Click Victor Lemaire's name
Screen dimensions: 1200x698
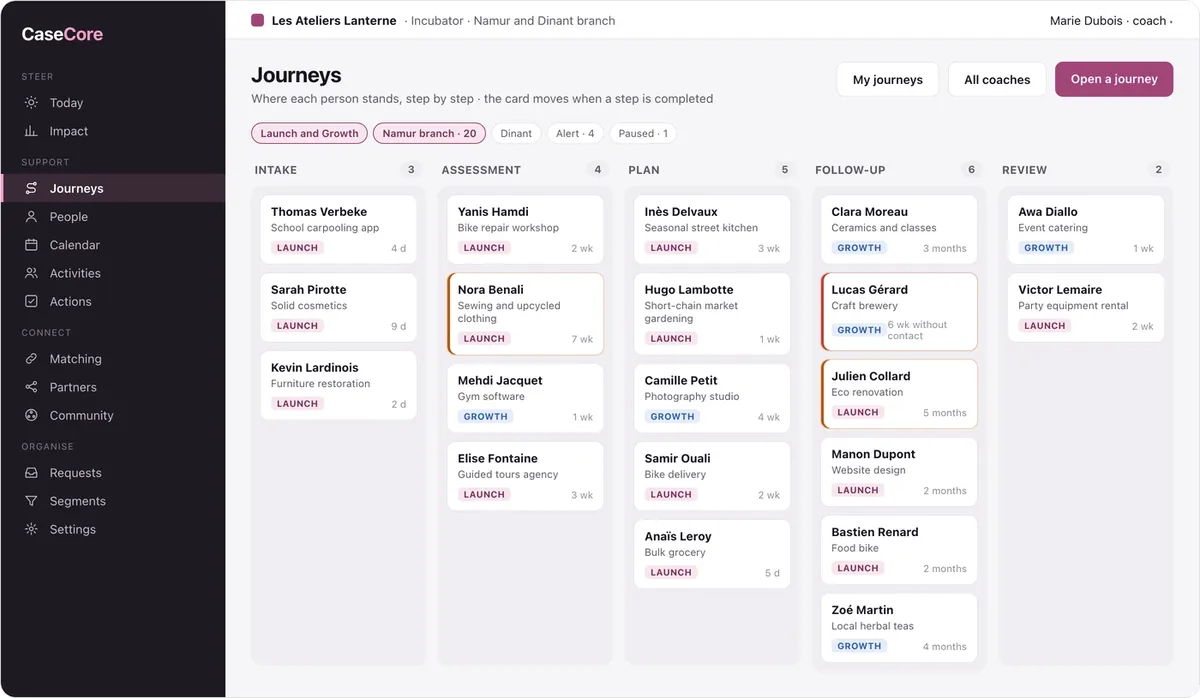[x=1060, y=290]
